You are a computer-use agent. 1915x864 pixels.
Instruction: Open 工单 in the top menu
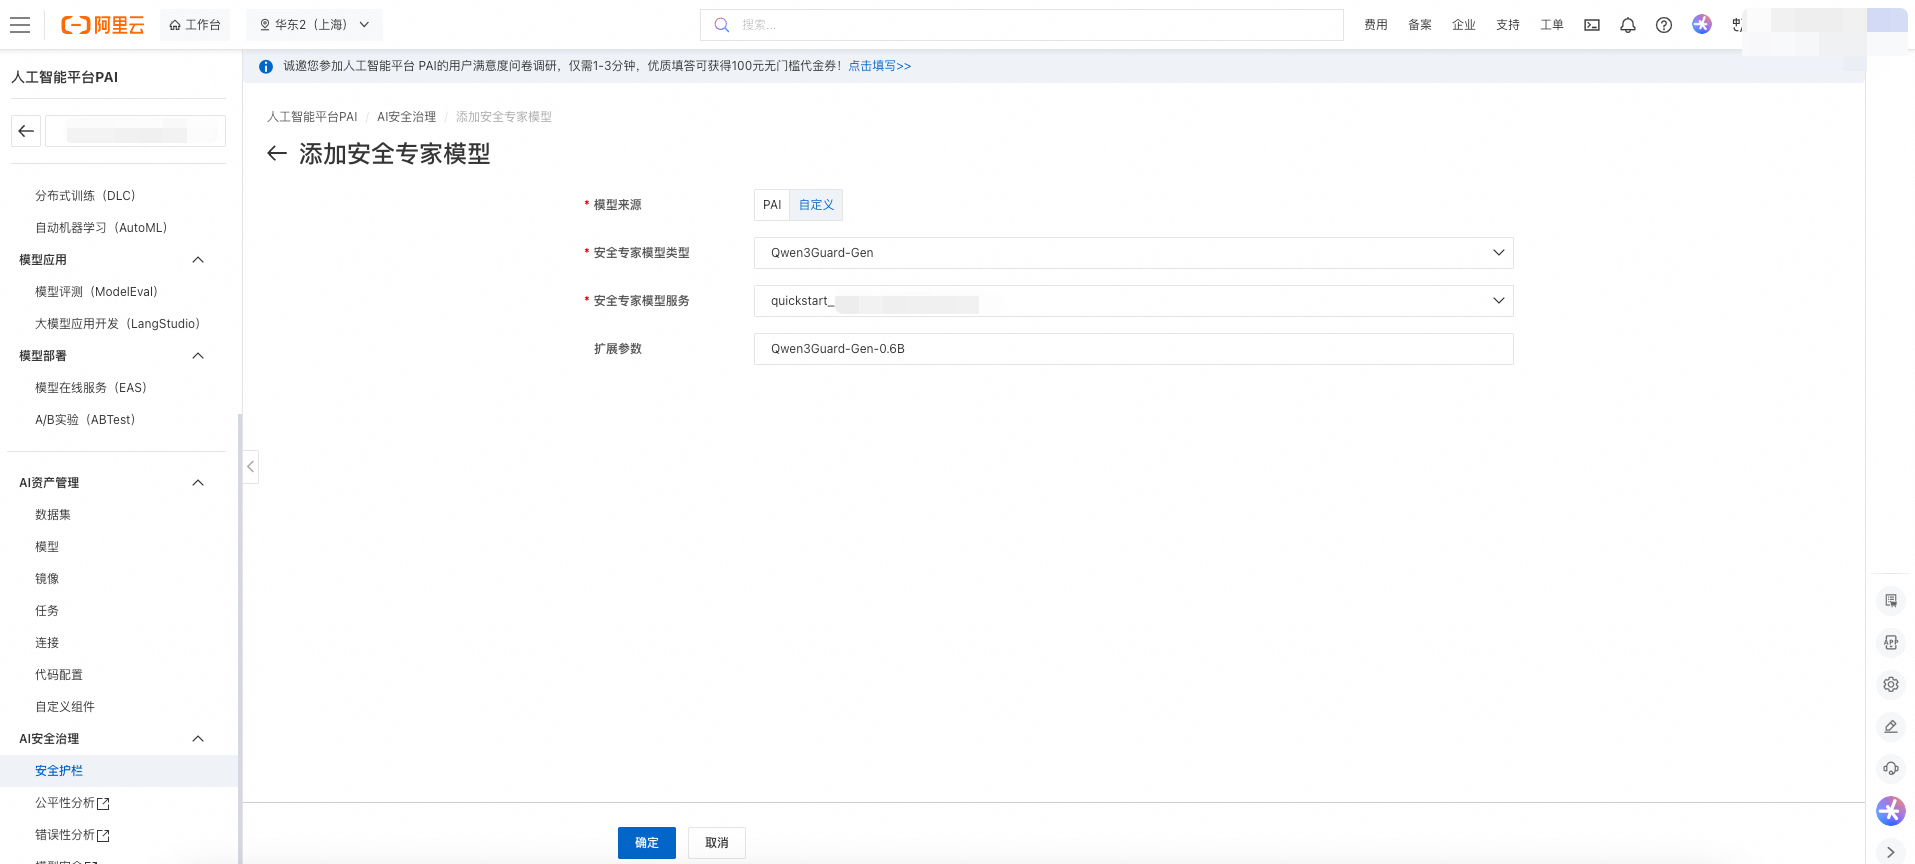pyautogui.click(x=1552, y=25)
